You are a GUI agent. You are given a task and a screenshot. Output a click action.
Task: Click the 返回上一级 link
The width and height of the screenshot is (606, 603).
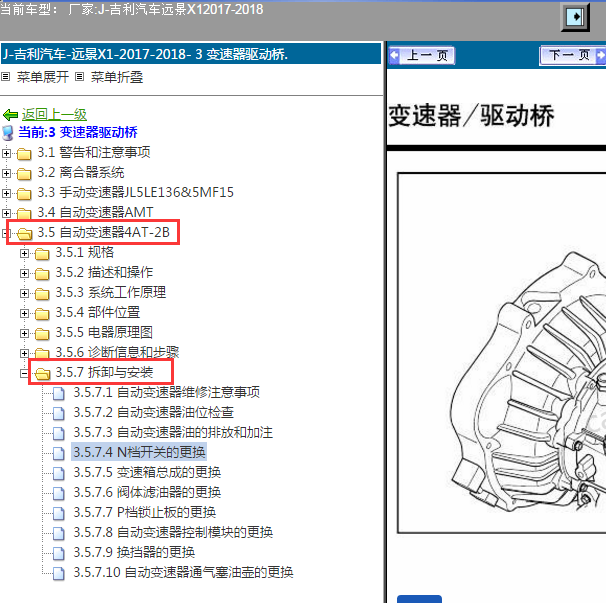pos(54,114)
